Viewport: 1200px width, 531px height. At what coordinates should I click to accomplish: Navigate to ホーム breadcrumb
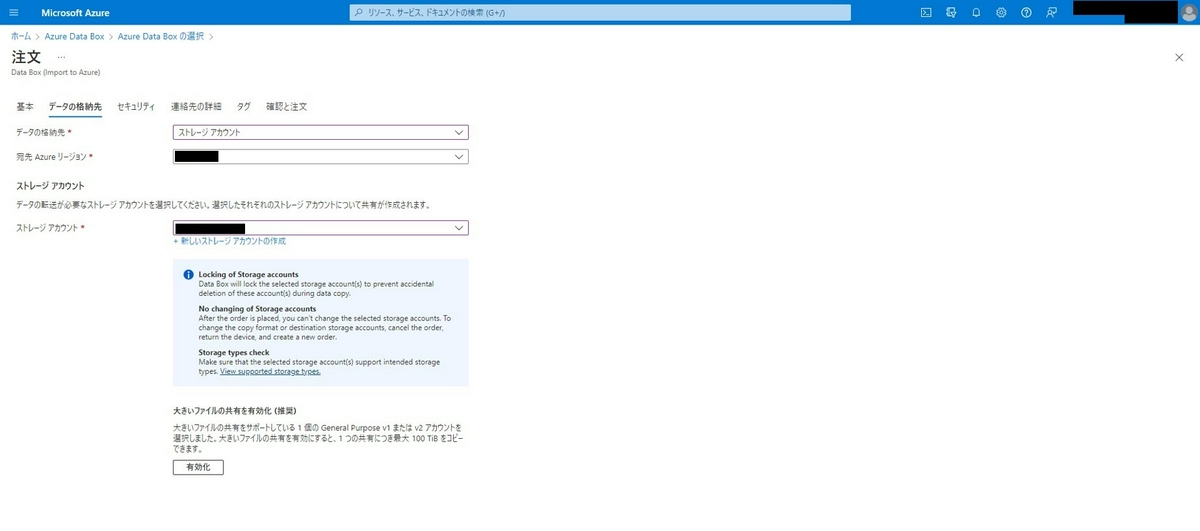[x=21, y=36]
